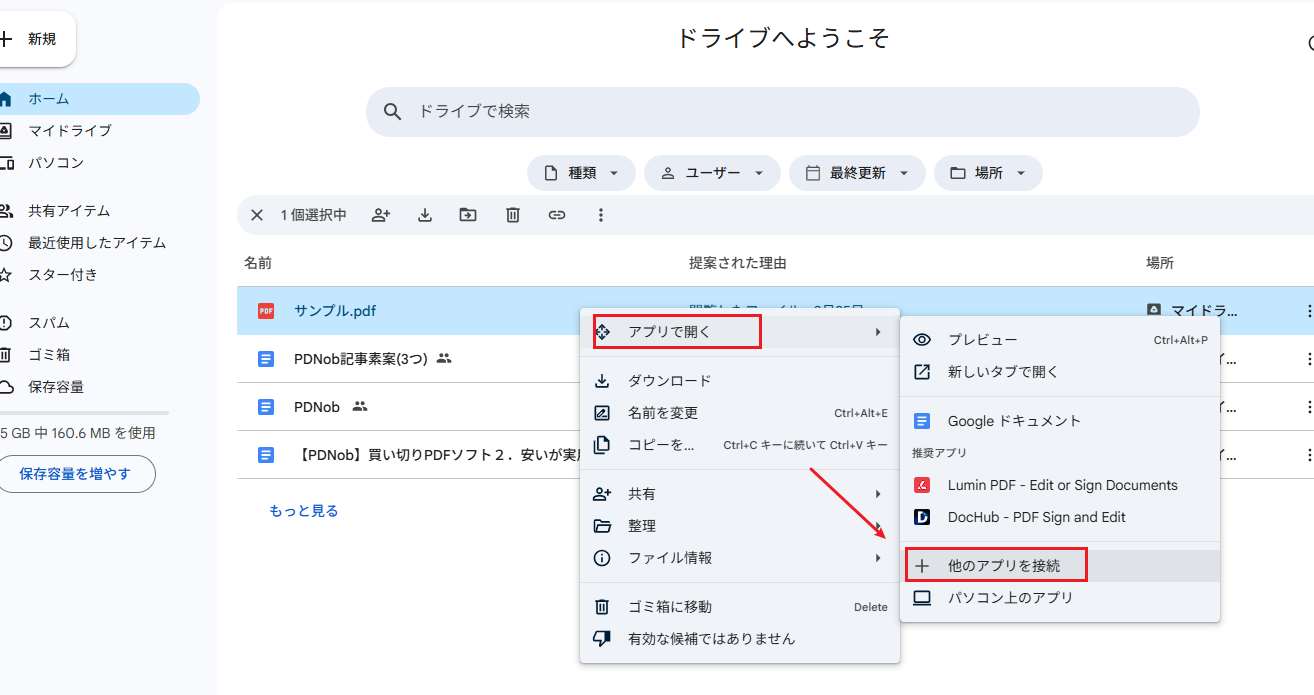Select コピーを... from context menu

coord(740,445)
